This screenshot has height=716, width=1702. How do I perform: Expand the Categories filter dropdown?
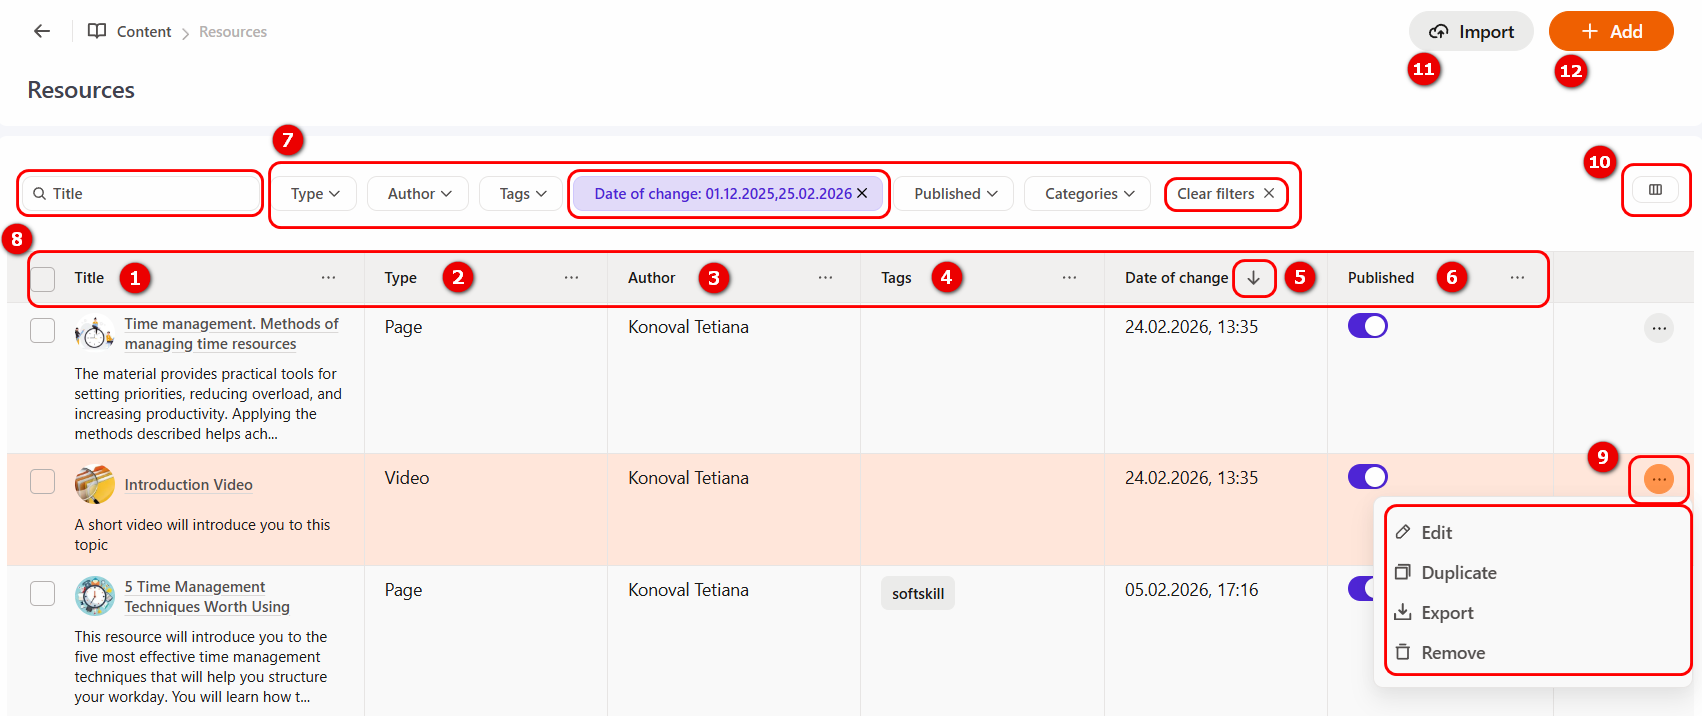1088,194
